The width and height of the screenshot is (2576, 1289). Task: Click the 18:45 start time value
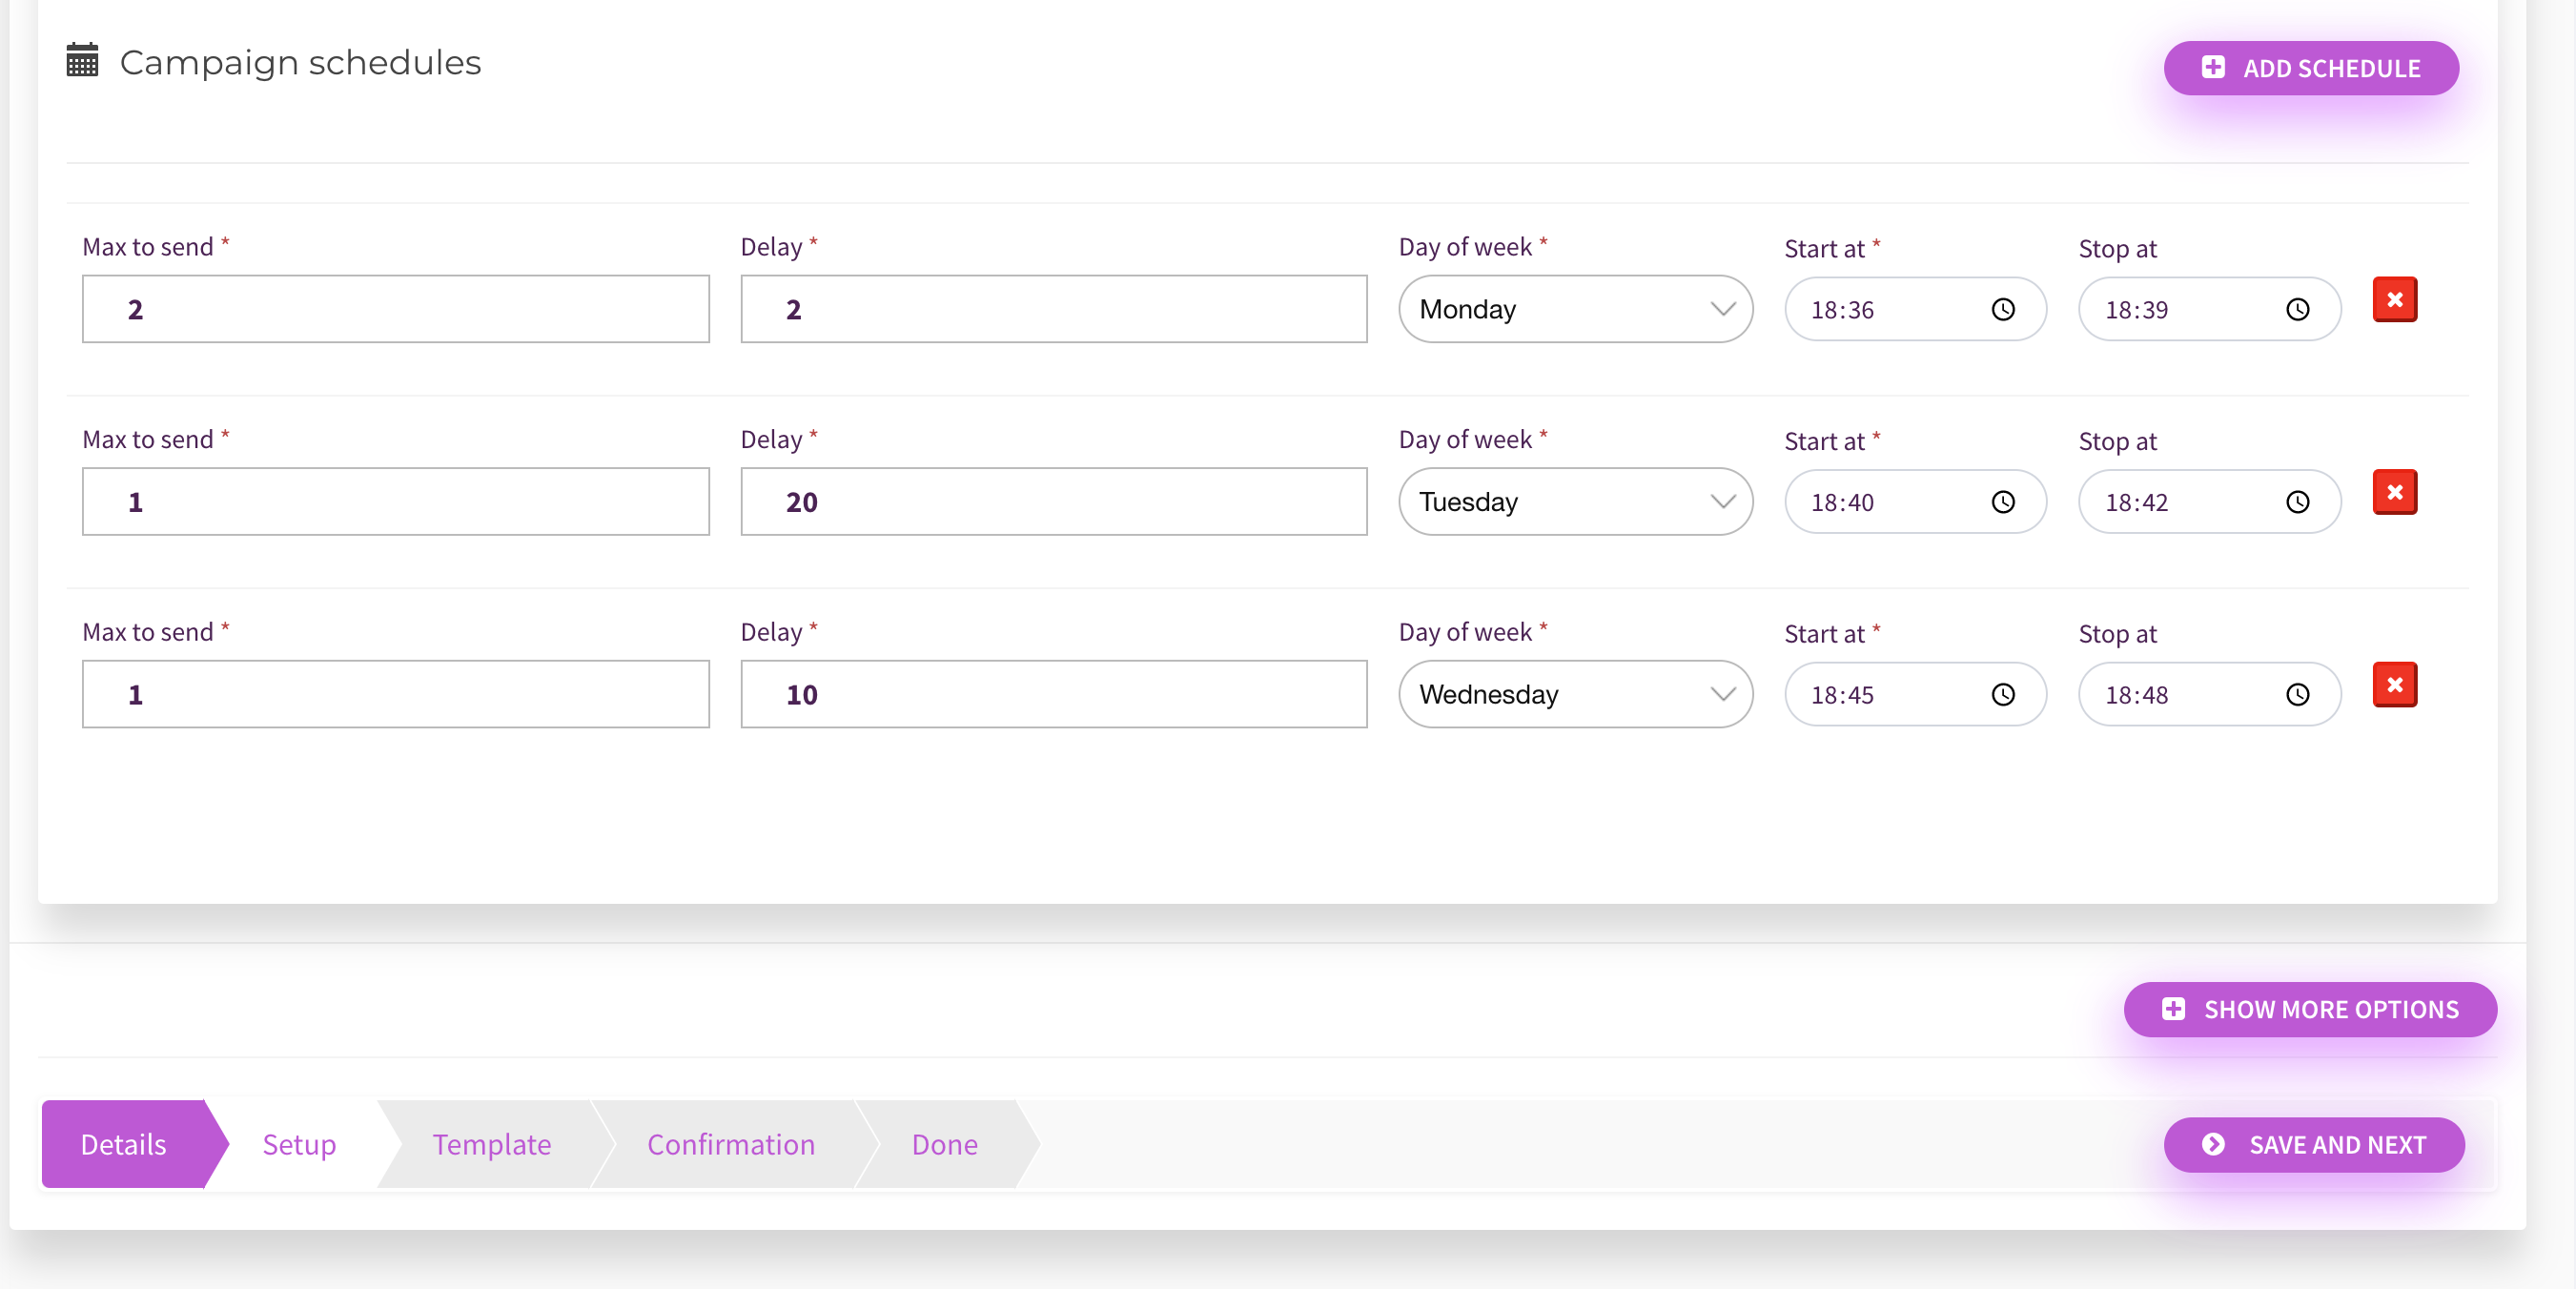[x=1842, y=696]
